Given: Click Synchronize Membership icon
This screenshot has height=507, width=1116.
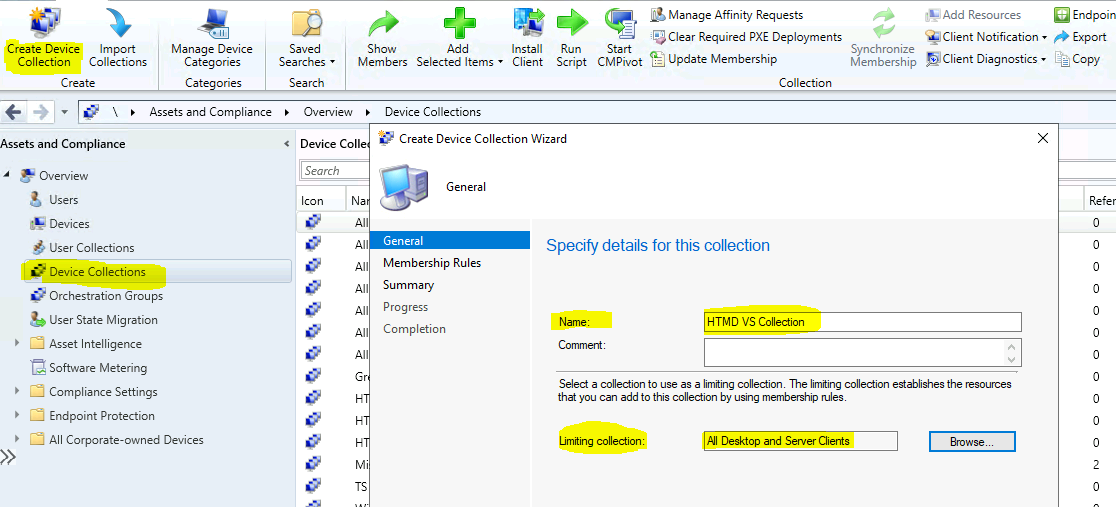Looking at the screenshot, I should tap(883, 22).
